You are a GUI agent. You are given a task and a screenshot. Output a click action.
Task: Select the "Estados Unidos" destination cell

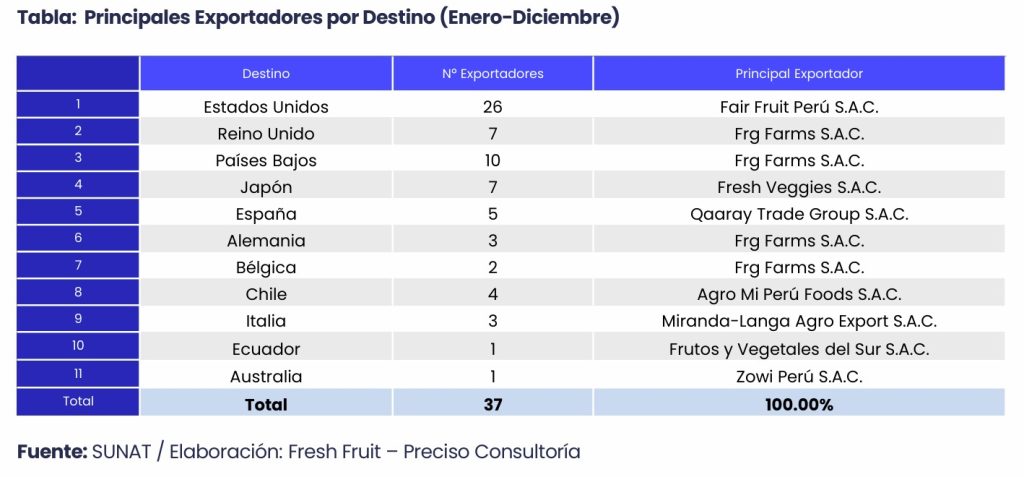pos(266,107)
